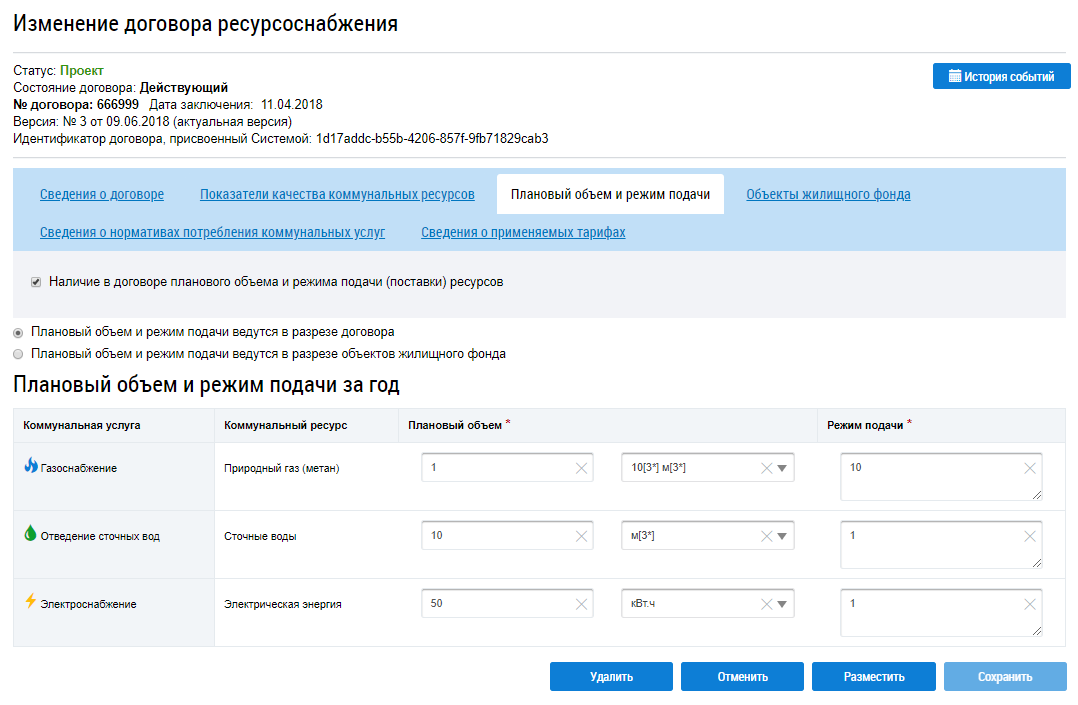The width and height of the screenshot is (1078, 705).
Task: Click the lightning bolt icon for Электроснабжение
Action: (30, 602)
